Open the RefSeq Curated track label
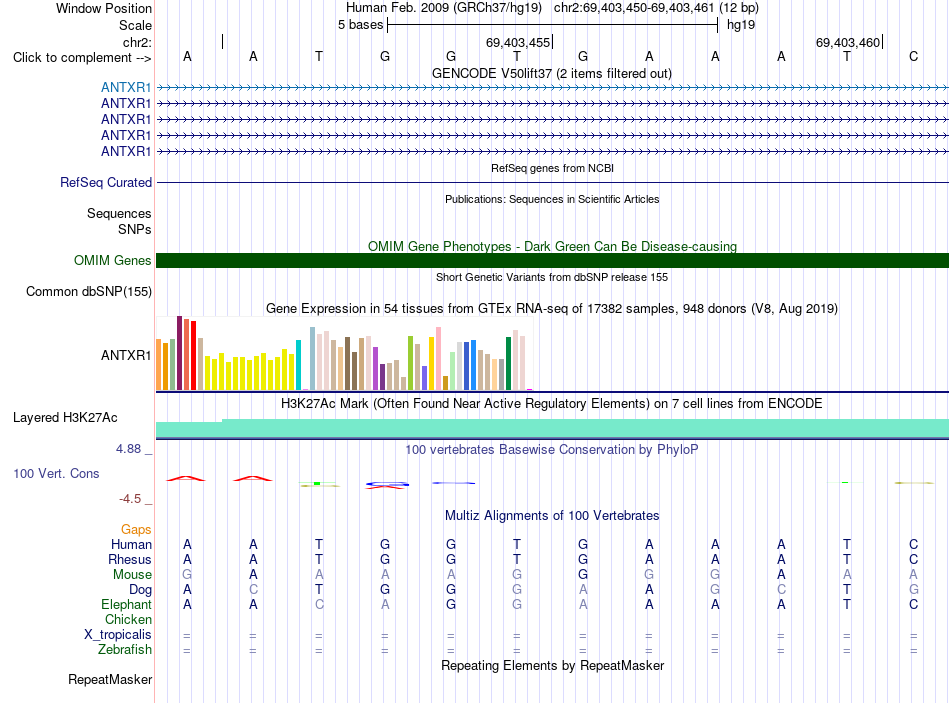Image resolution: width=950 pixels, height=703 pixels. pos(106,182)
